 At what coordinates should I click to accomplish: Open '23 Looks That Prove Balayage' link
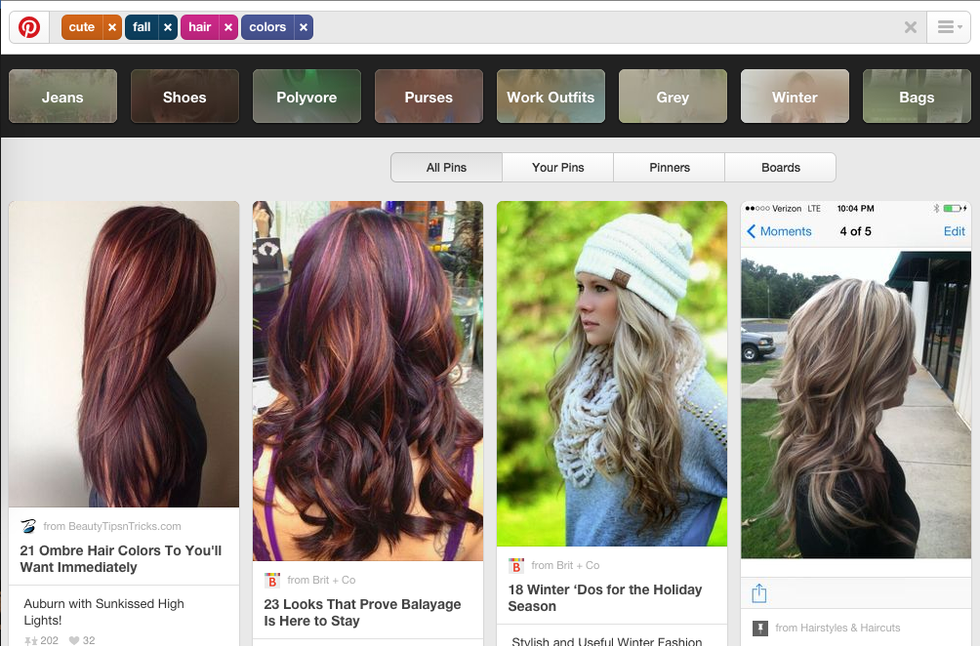pos(362,612)
